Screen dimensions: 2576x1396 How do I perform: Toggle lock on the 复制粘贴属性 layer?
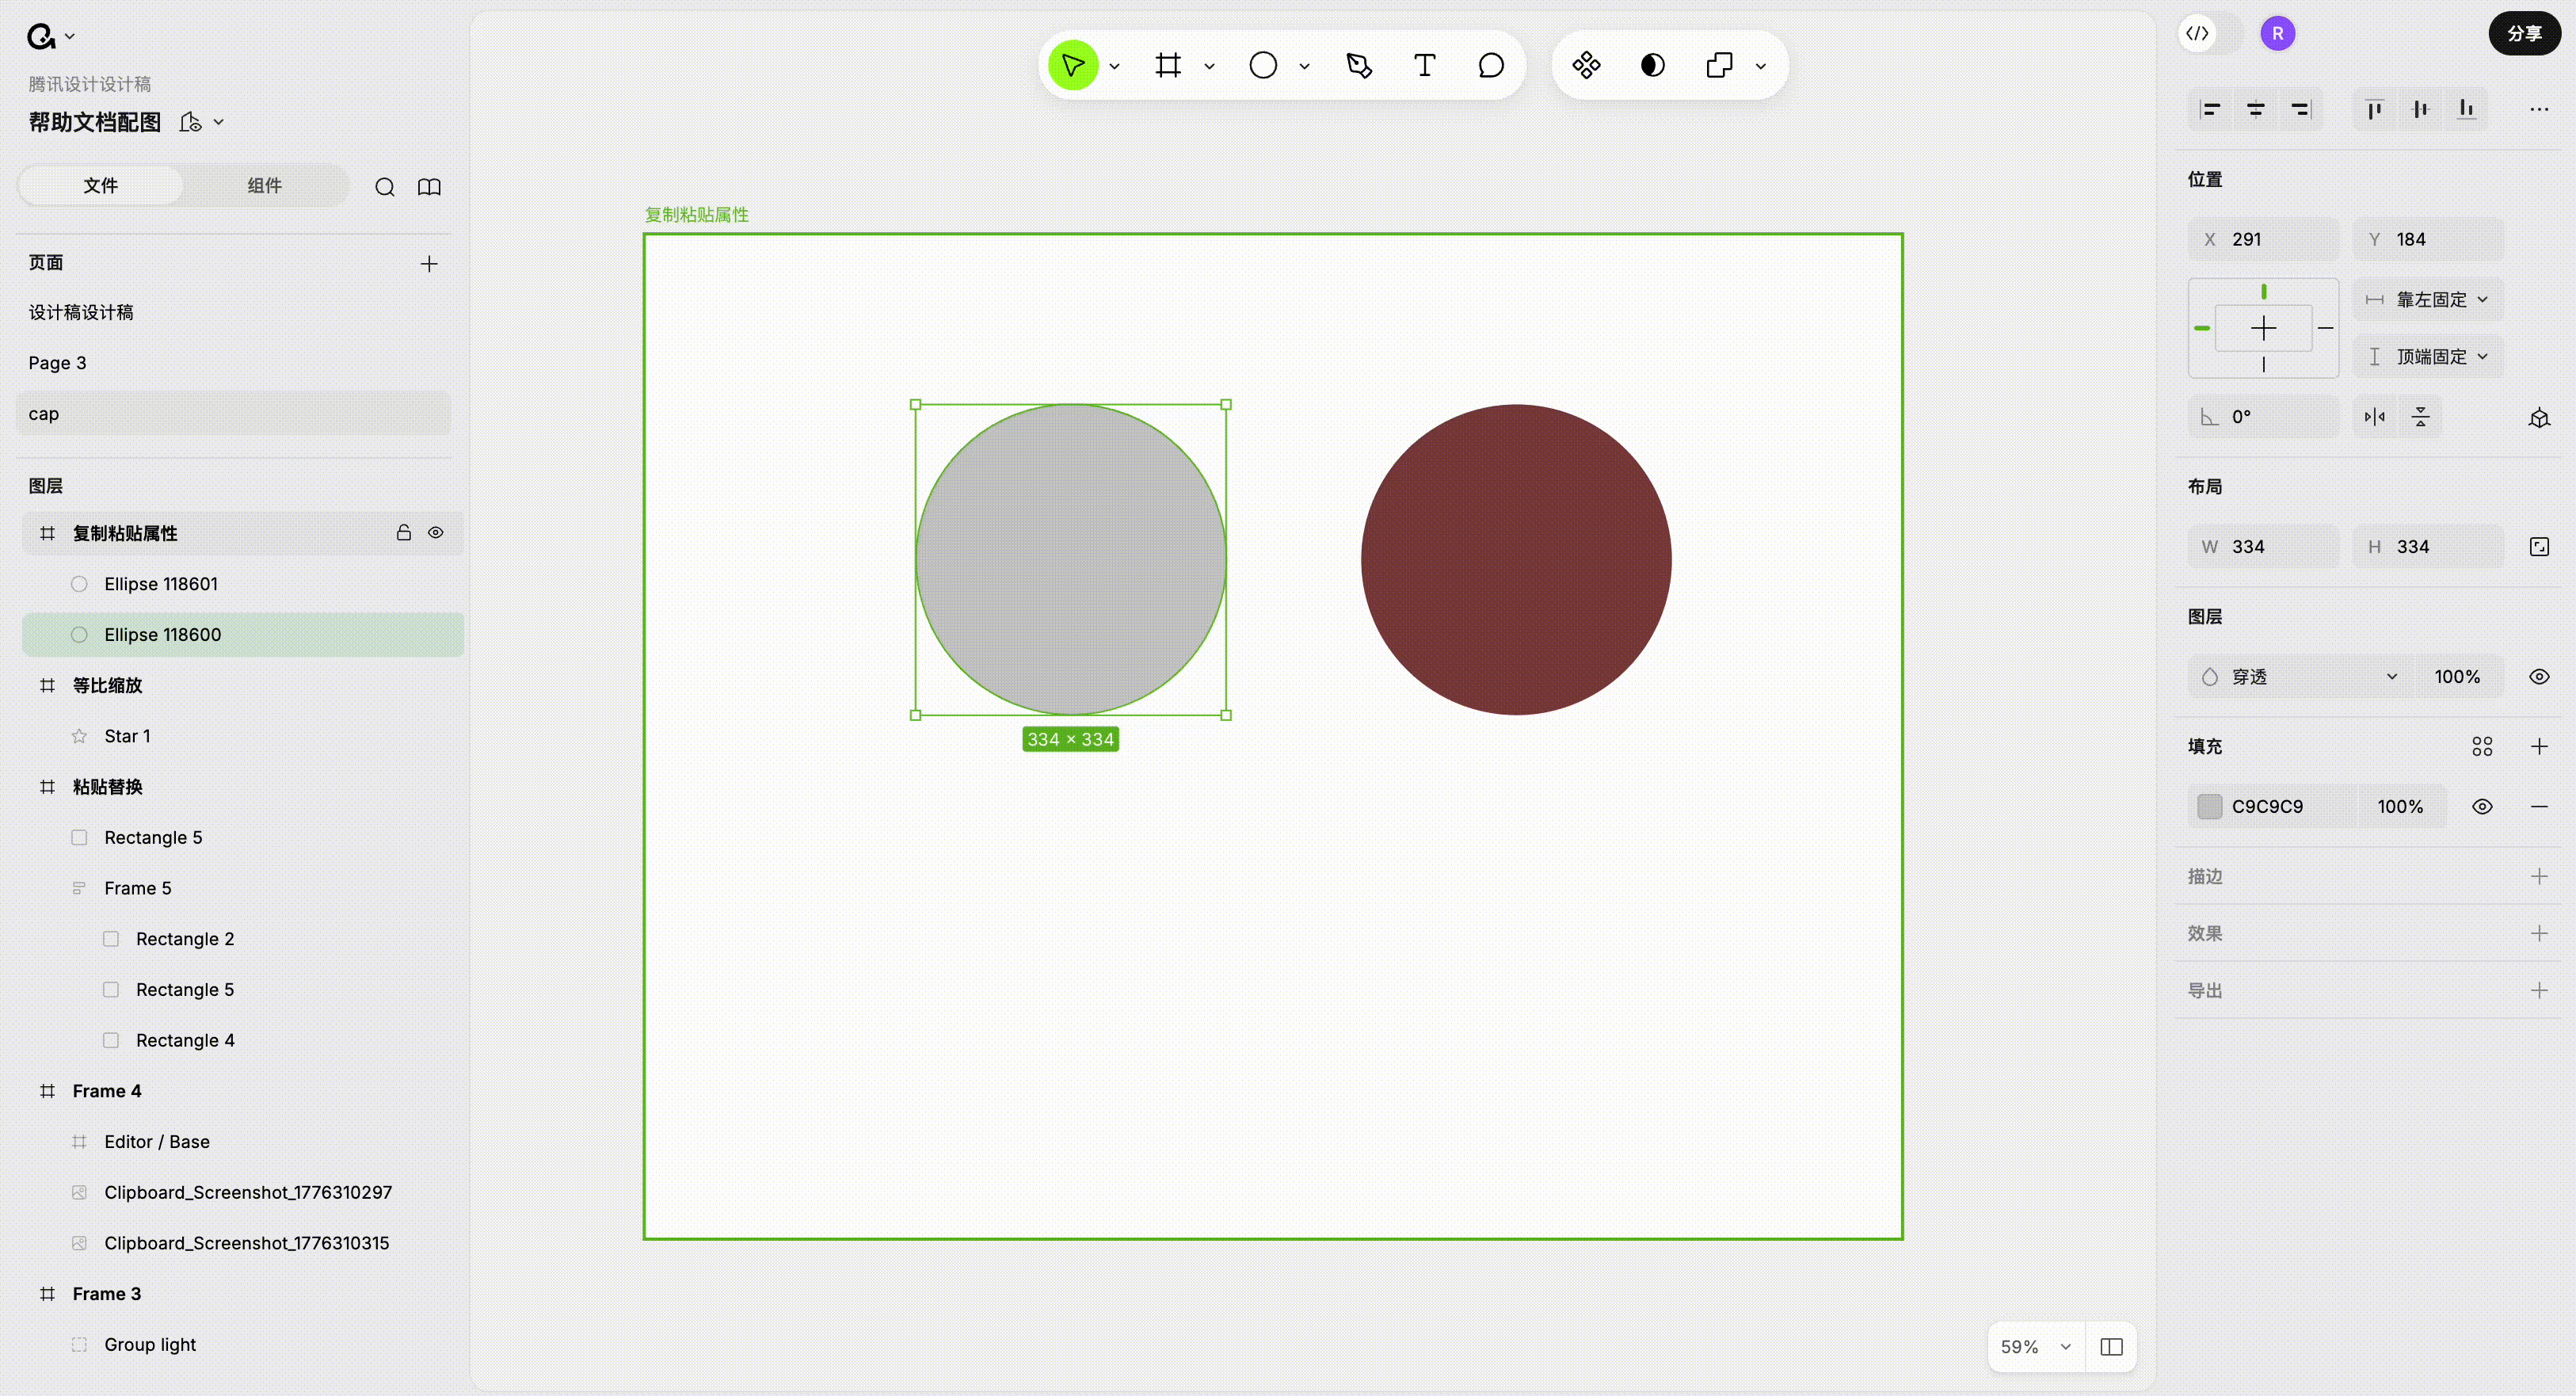(403, 533)
